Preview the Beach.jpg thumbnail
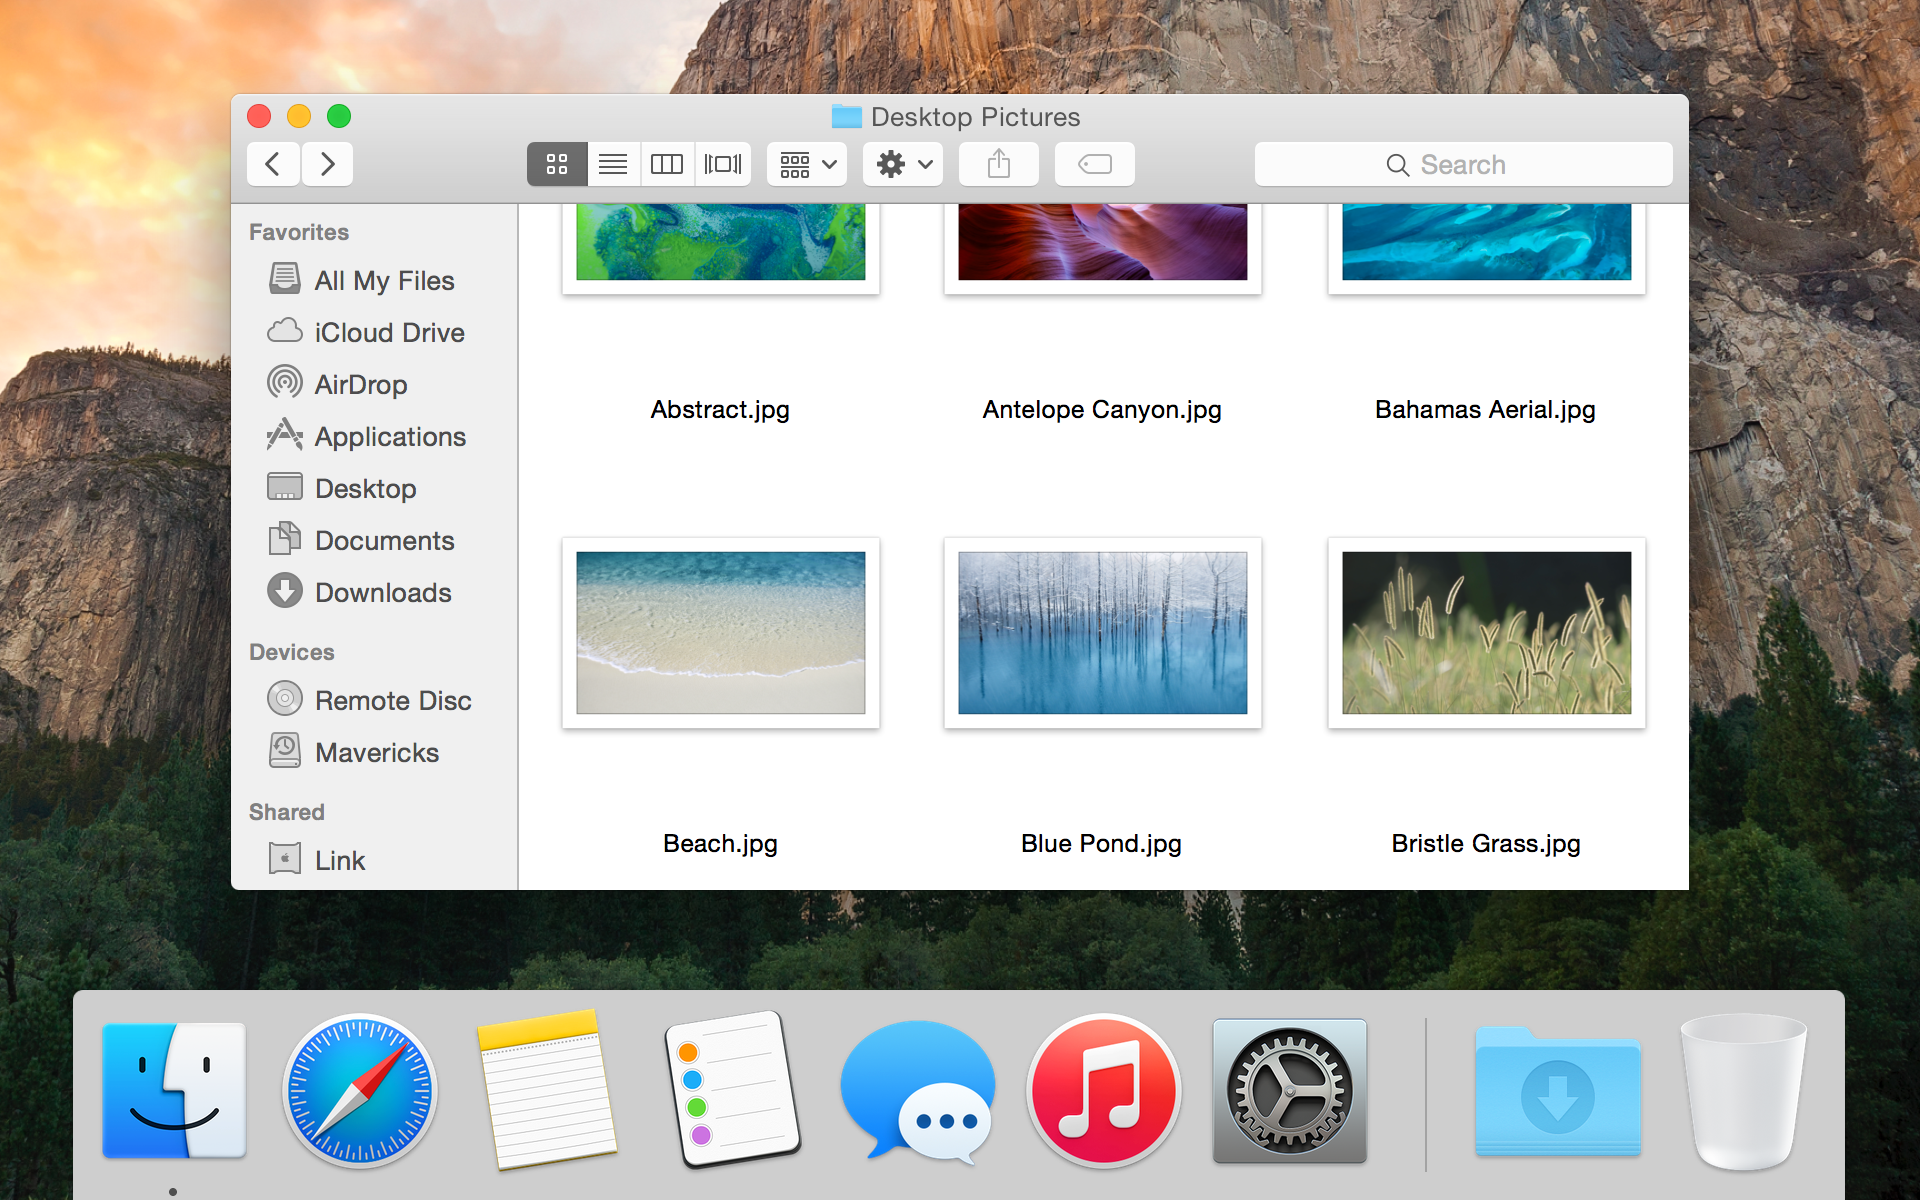The width and height of the screenshot is (1920, 1200). coord(719,632)
